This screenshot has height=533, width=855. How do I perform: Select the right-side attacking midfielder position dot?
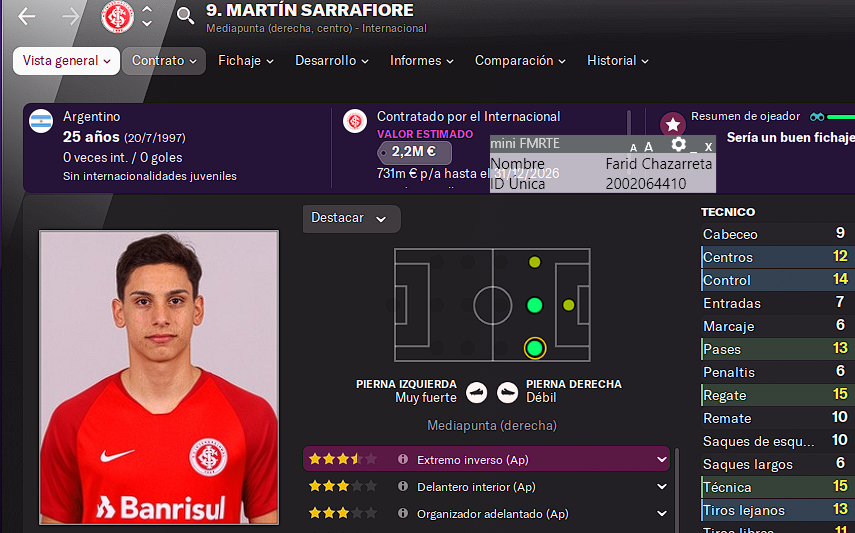(535, 348)
